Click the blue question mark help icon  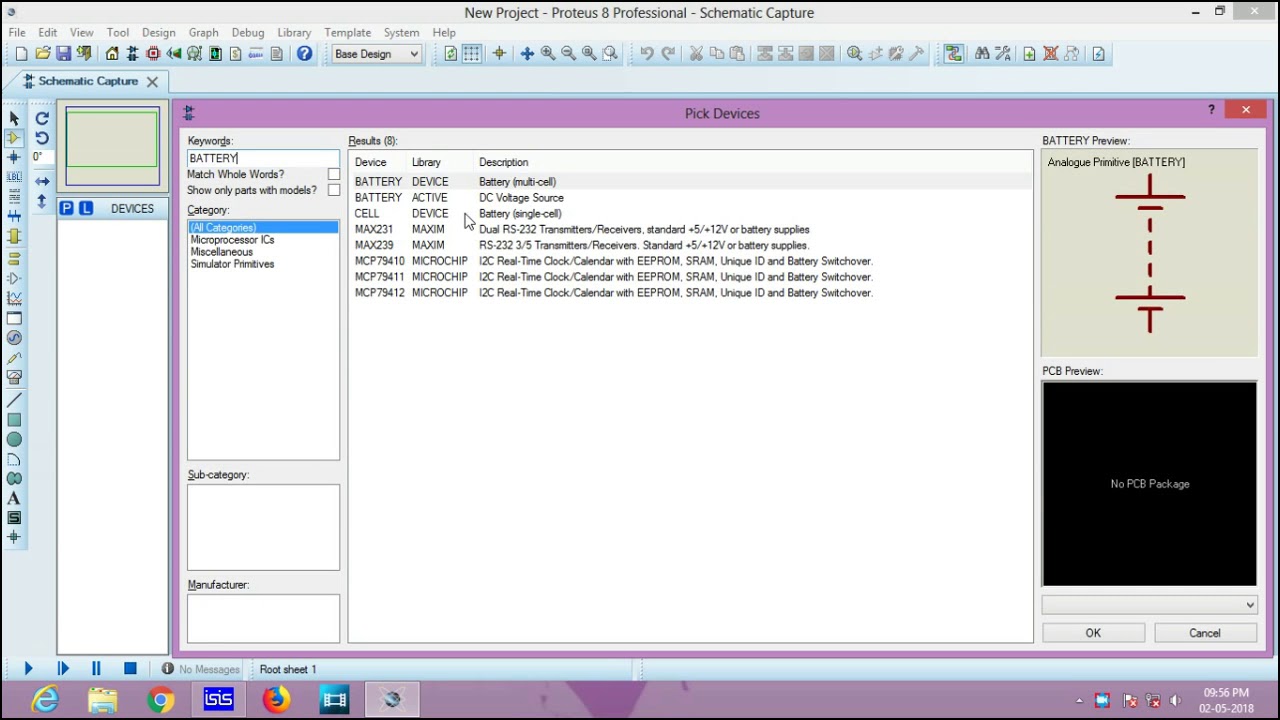(x=304, y=54)
